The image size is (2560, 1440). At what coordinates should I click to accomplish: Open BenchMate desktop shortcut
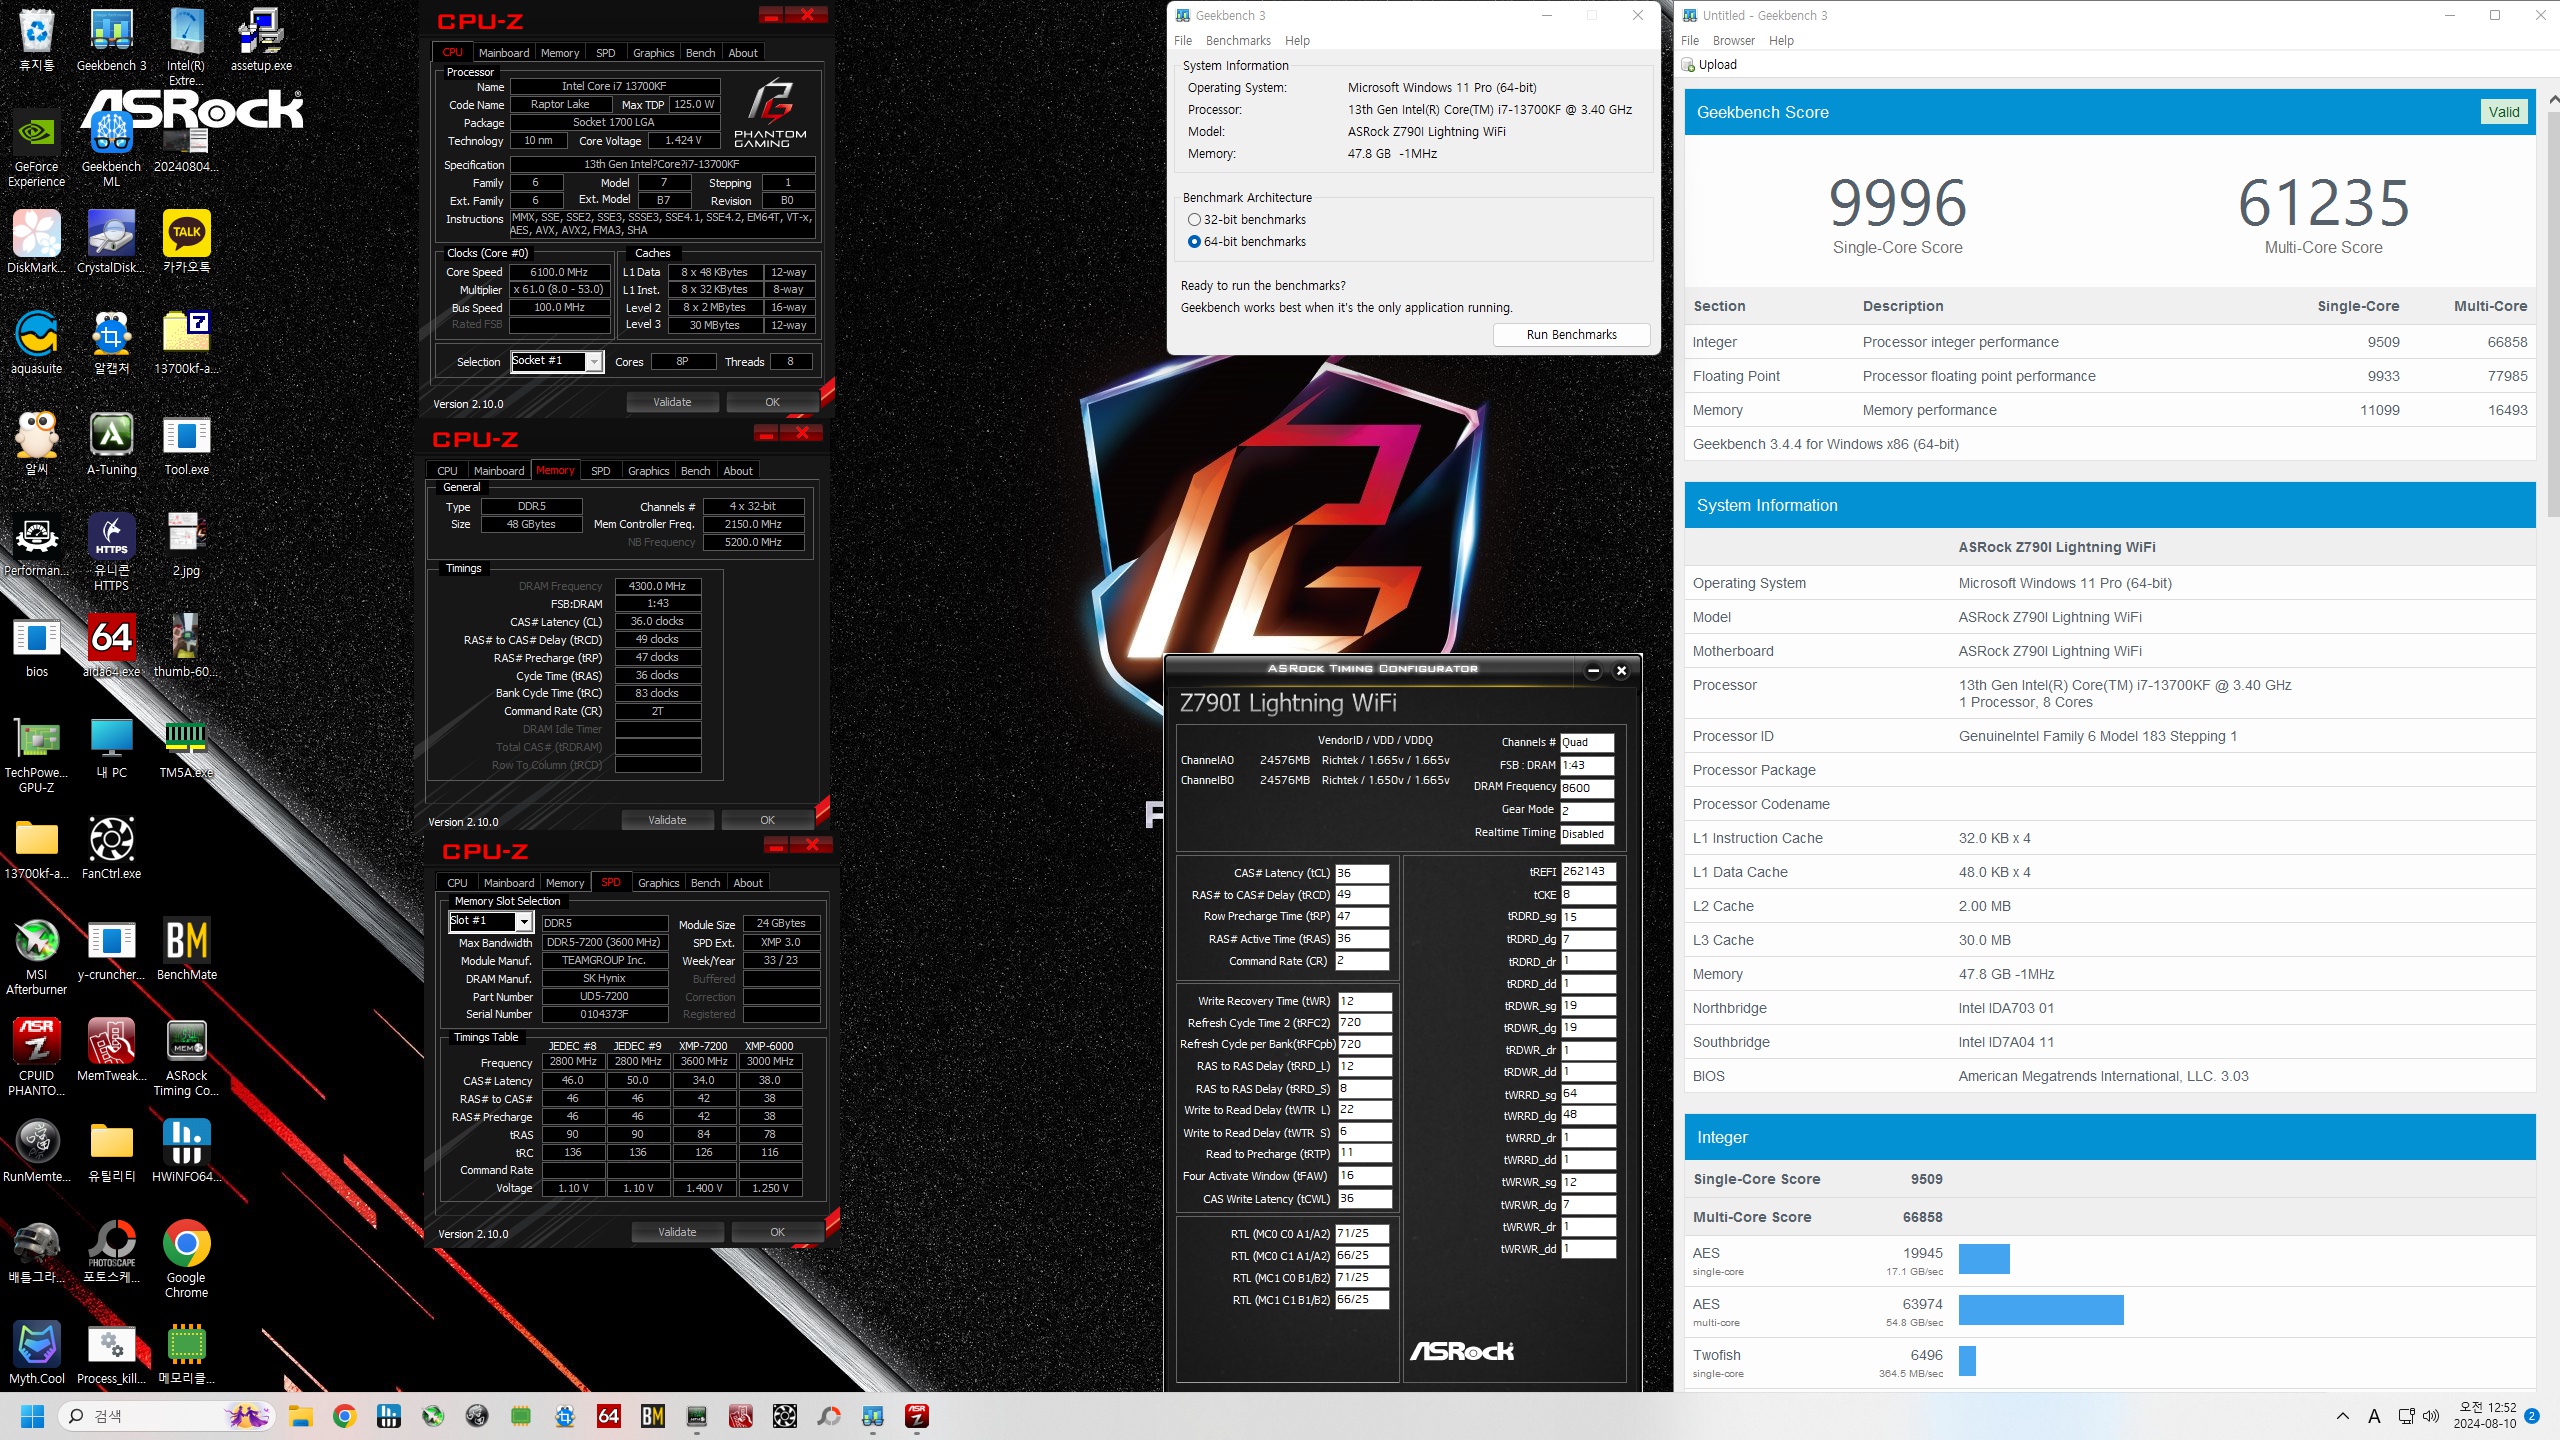click(x=186, y=950)
